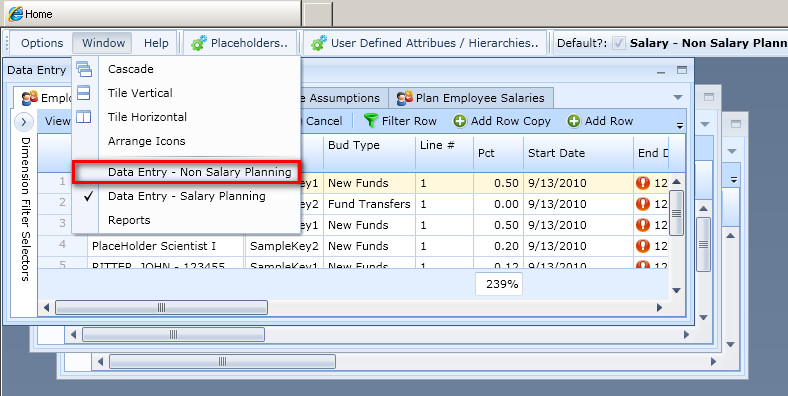Toggle the Default? checkbox
The image size is (788, 396).
[x=619, y=43]
